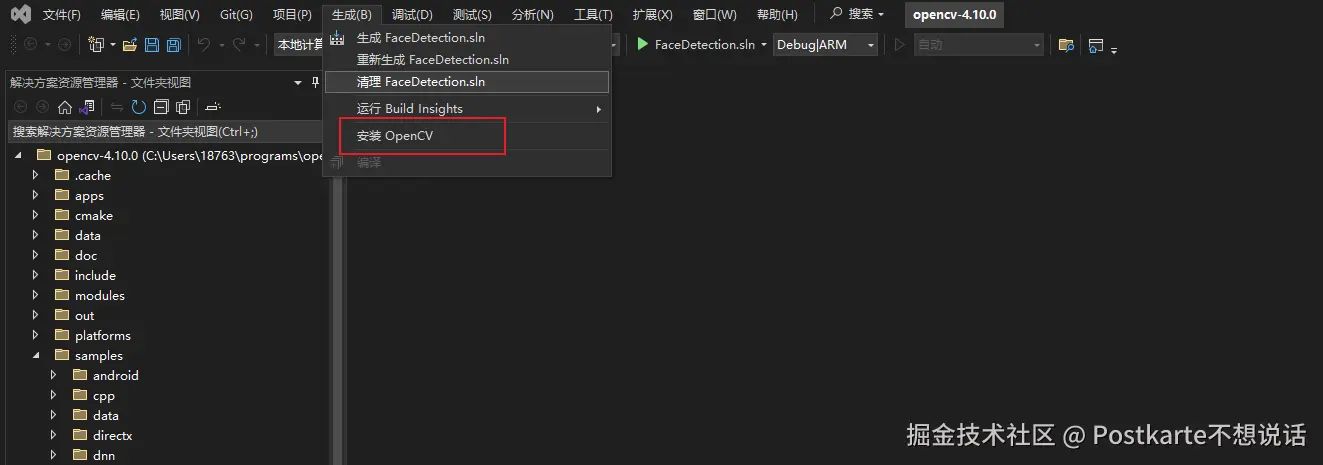
Task: Click the Save icon in toolbar
Action: (152, 45)
